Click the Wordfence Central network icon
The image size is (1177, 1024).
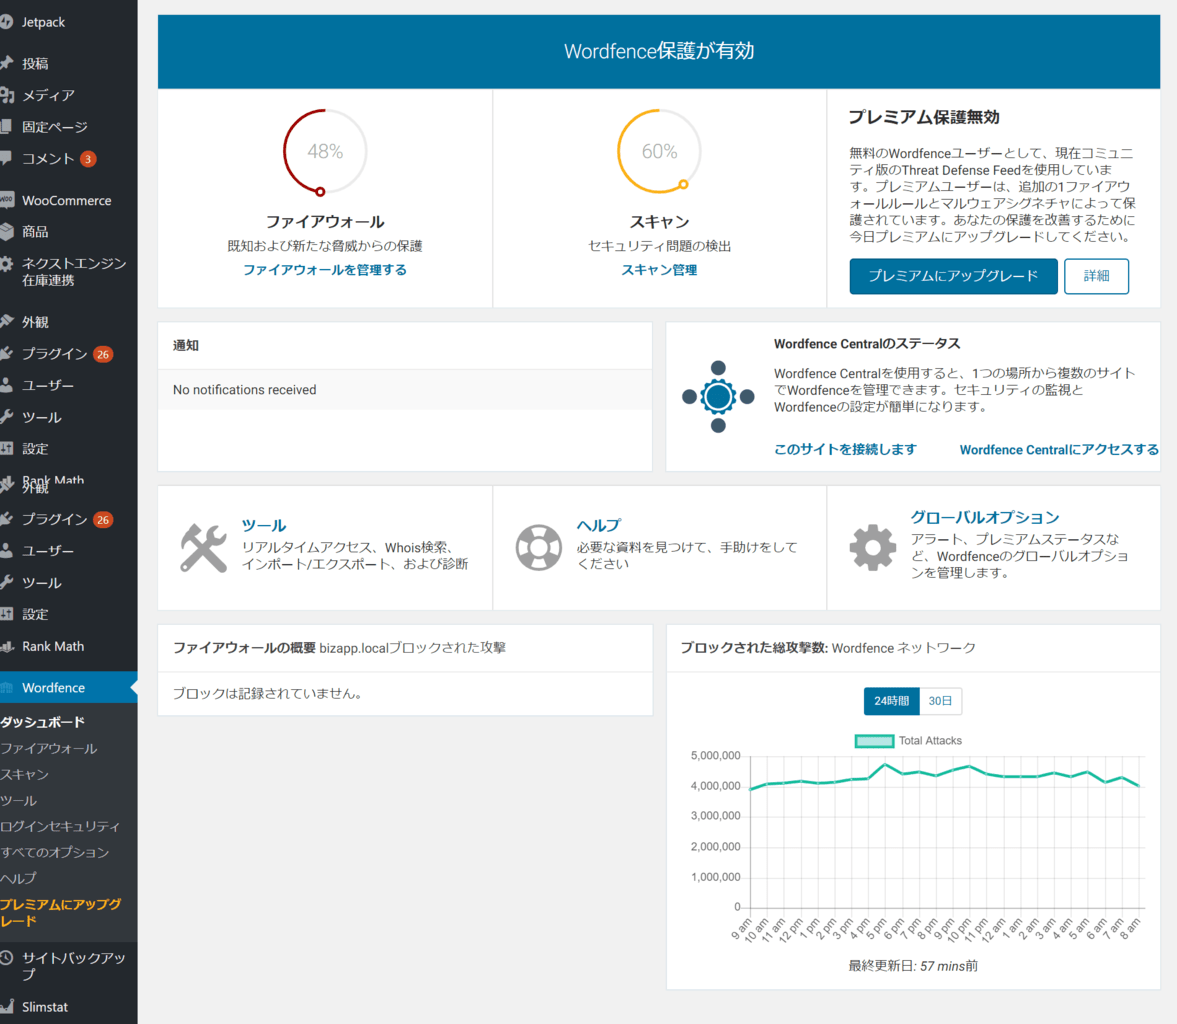click(x=718, y=397)
